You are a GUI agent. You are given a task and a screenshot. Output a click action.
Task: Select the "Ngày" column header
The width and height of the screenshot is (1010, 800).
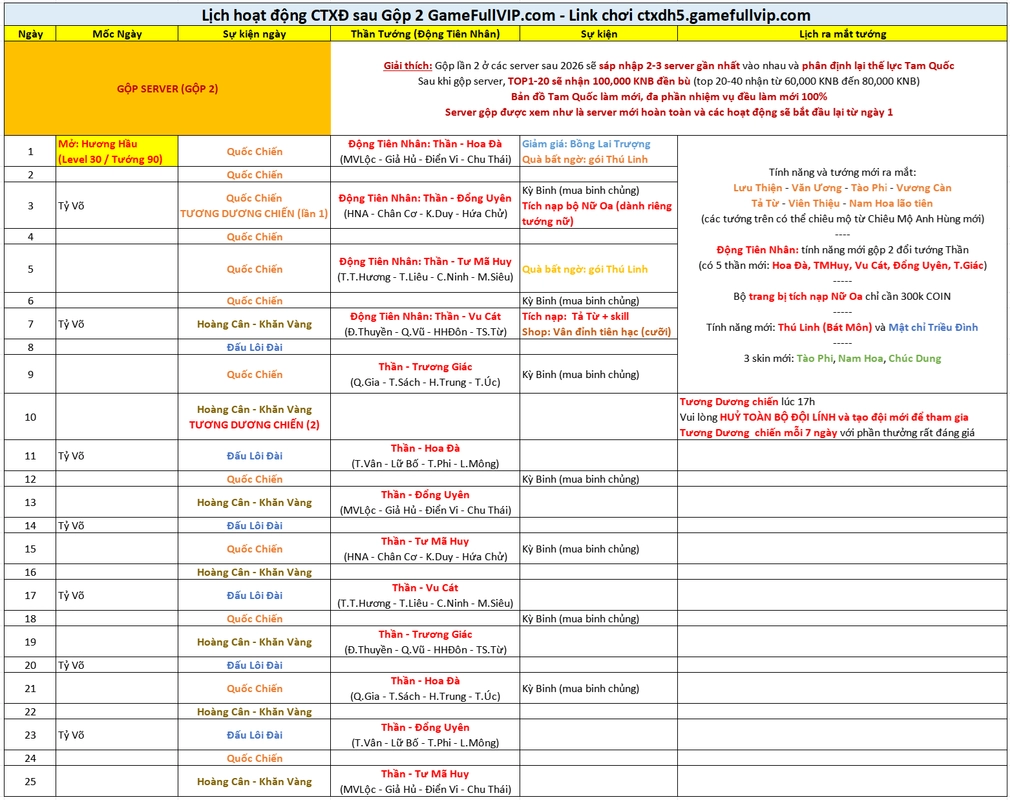30,34
